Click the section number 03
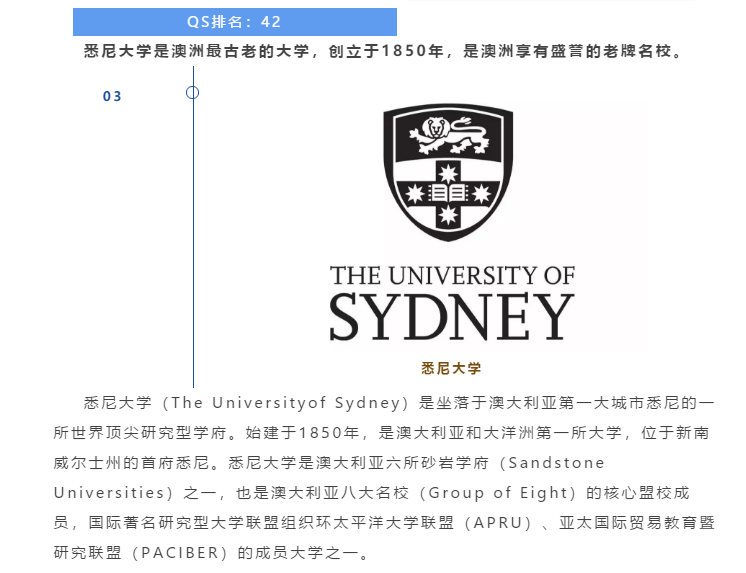Screen dimensions: 746x573 pyautogui.click(x=112, y=97)
